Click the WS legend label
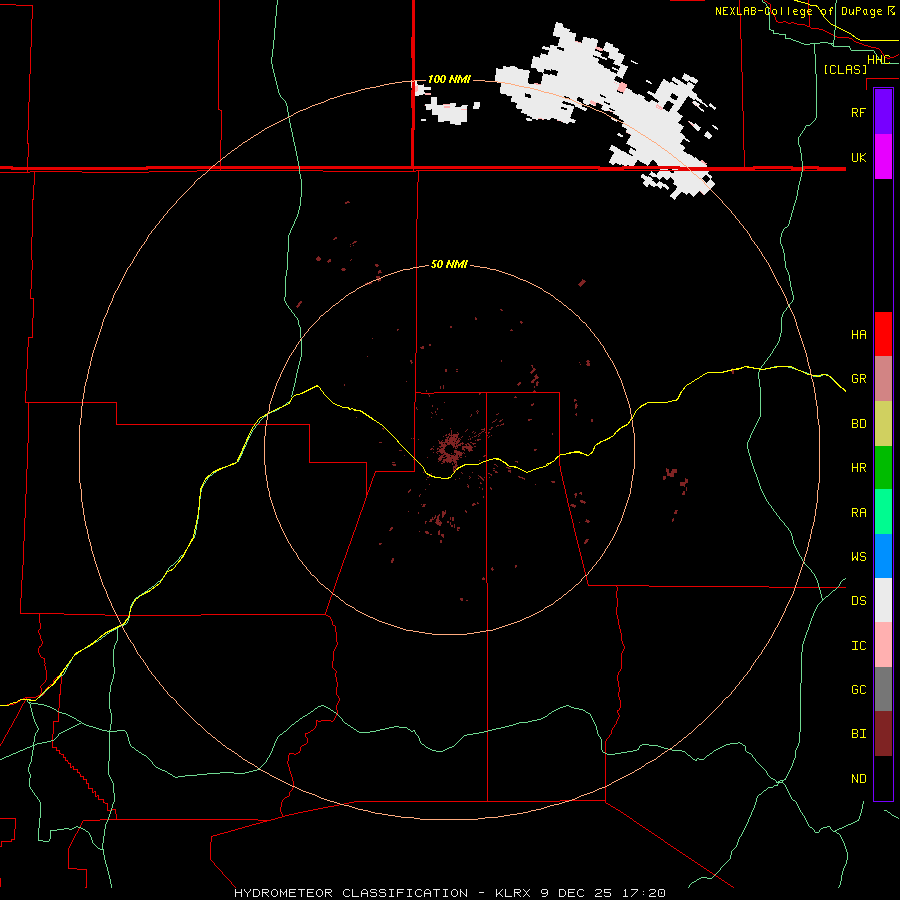 pos(858,556)
